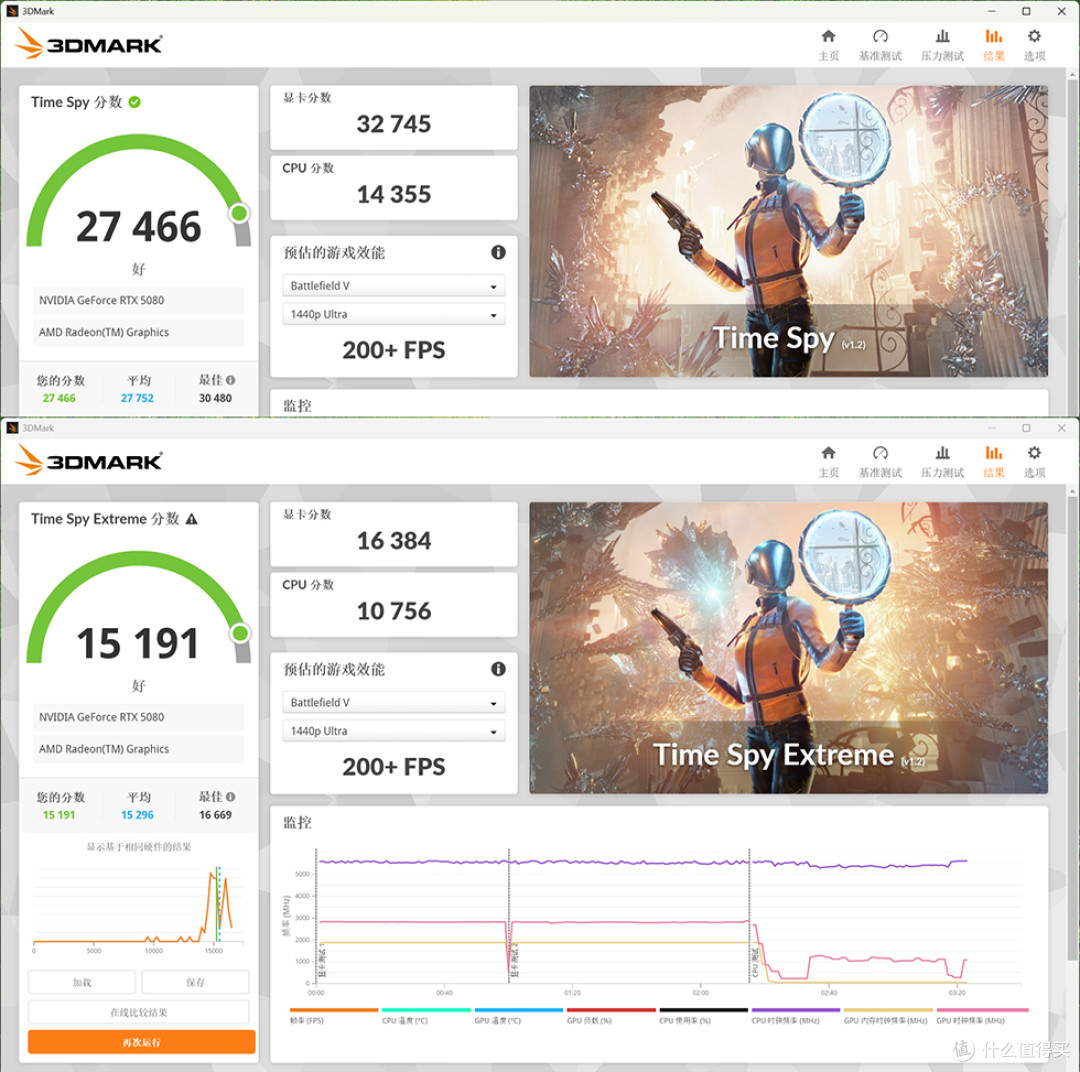Open the Battlefield V dropdown in Time Spy Extreme window
The height and width of the screenshot is (1072, 1080).
393,702
